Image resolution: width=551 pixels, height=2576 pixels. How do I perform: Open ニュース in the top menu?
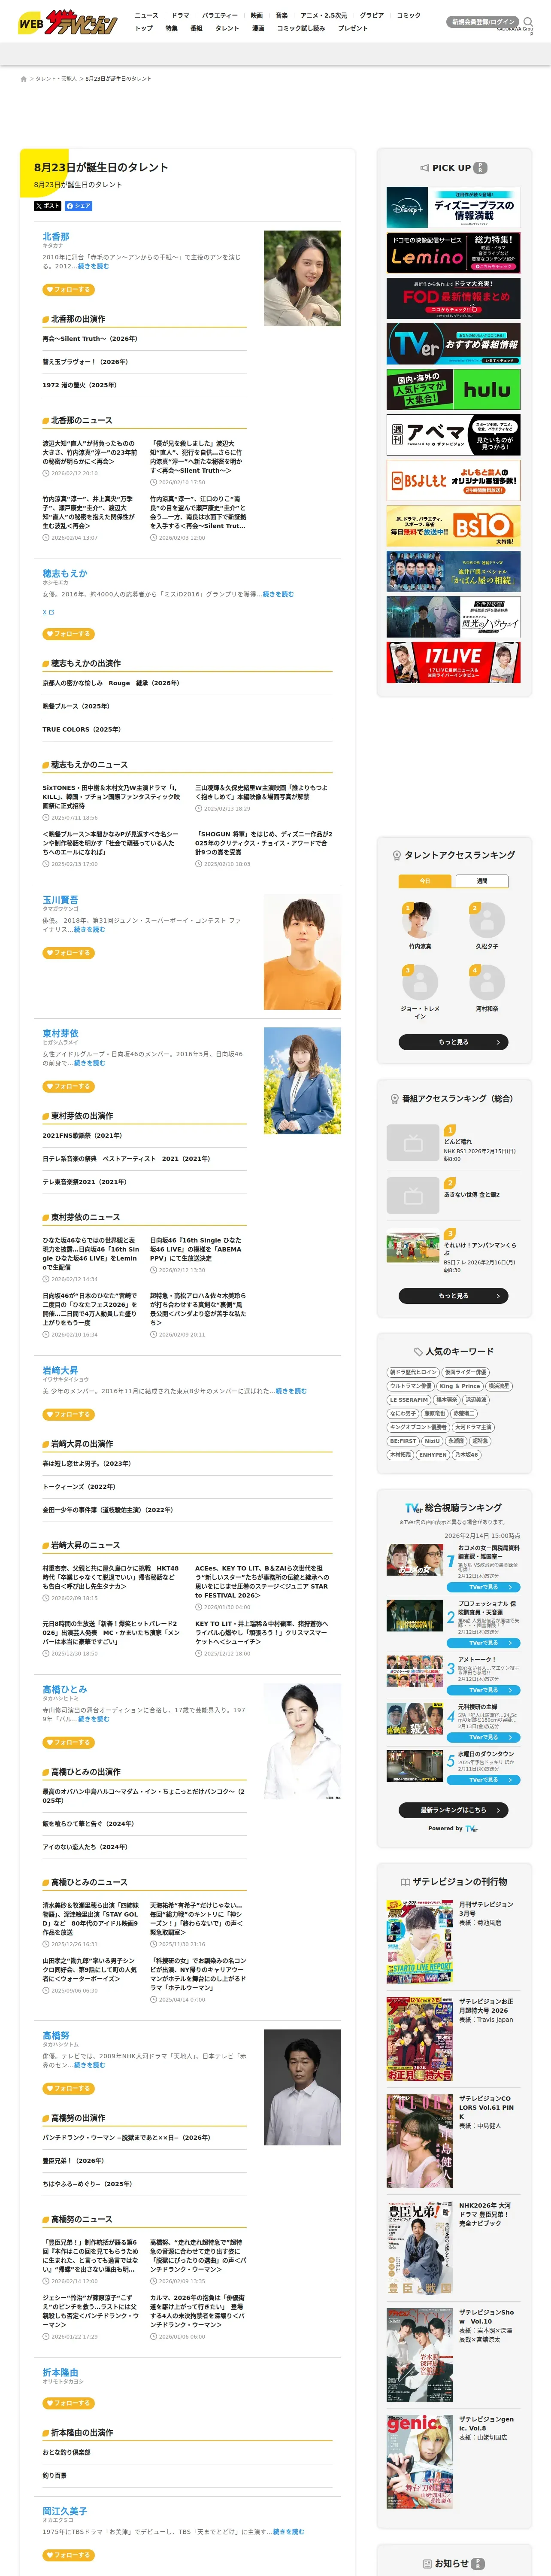146,16
